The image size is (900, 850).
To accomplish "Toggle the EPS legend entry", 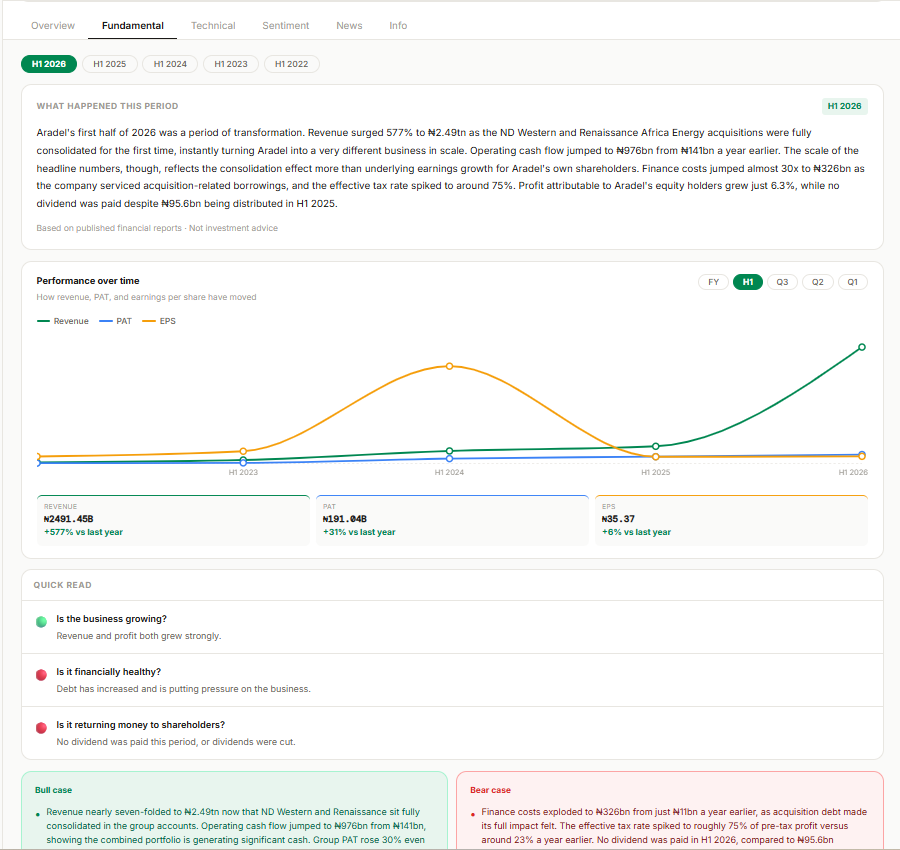I will pos(159,321).
